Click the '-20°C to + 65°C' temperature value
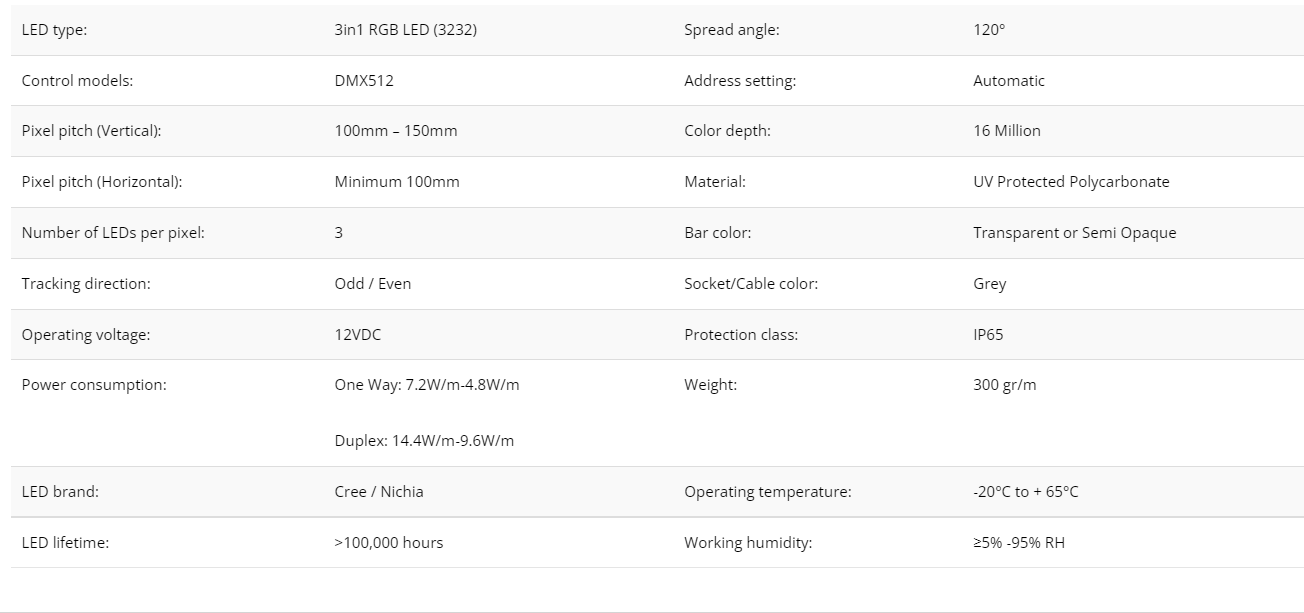 [1026, 492]
